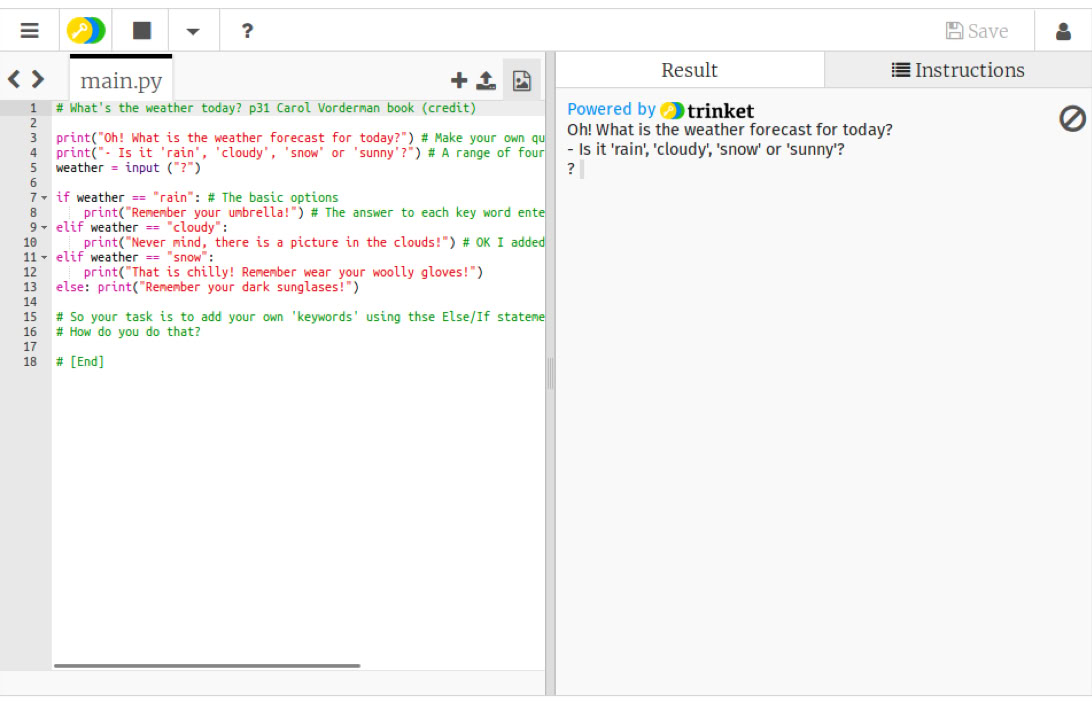Click the input prompt field after '?'
1092x702 pixels.
click(x=582, y=169)
